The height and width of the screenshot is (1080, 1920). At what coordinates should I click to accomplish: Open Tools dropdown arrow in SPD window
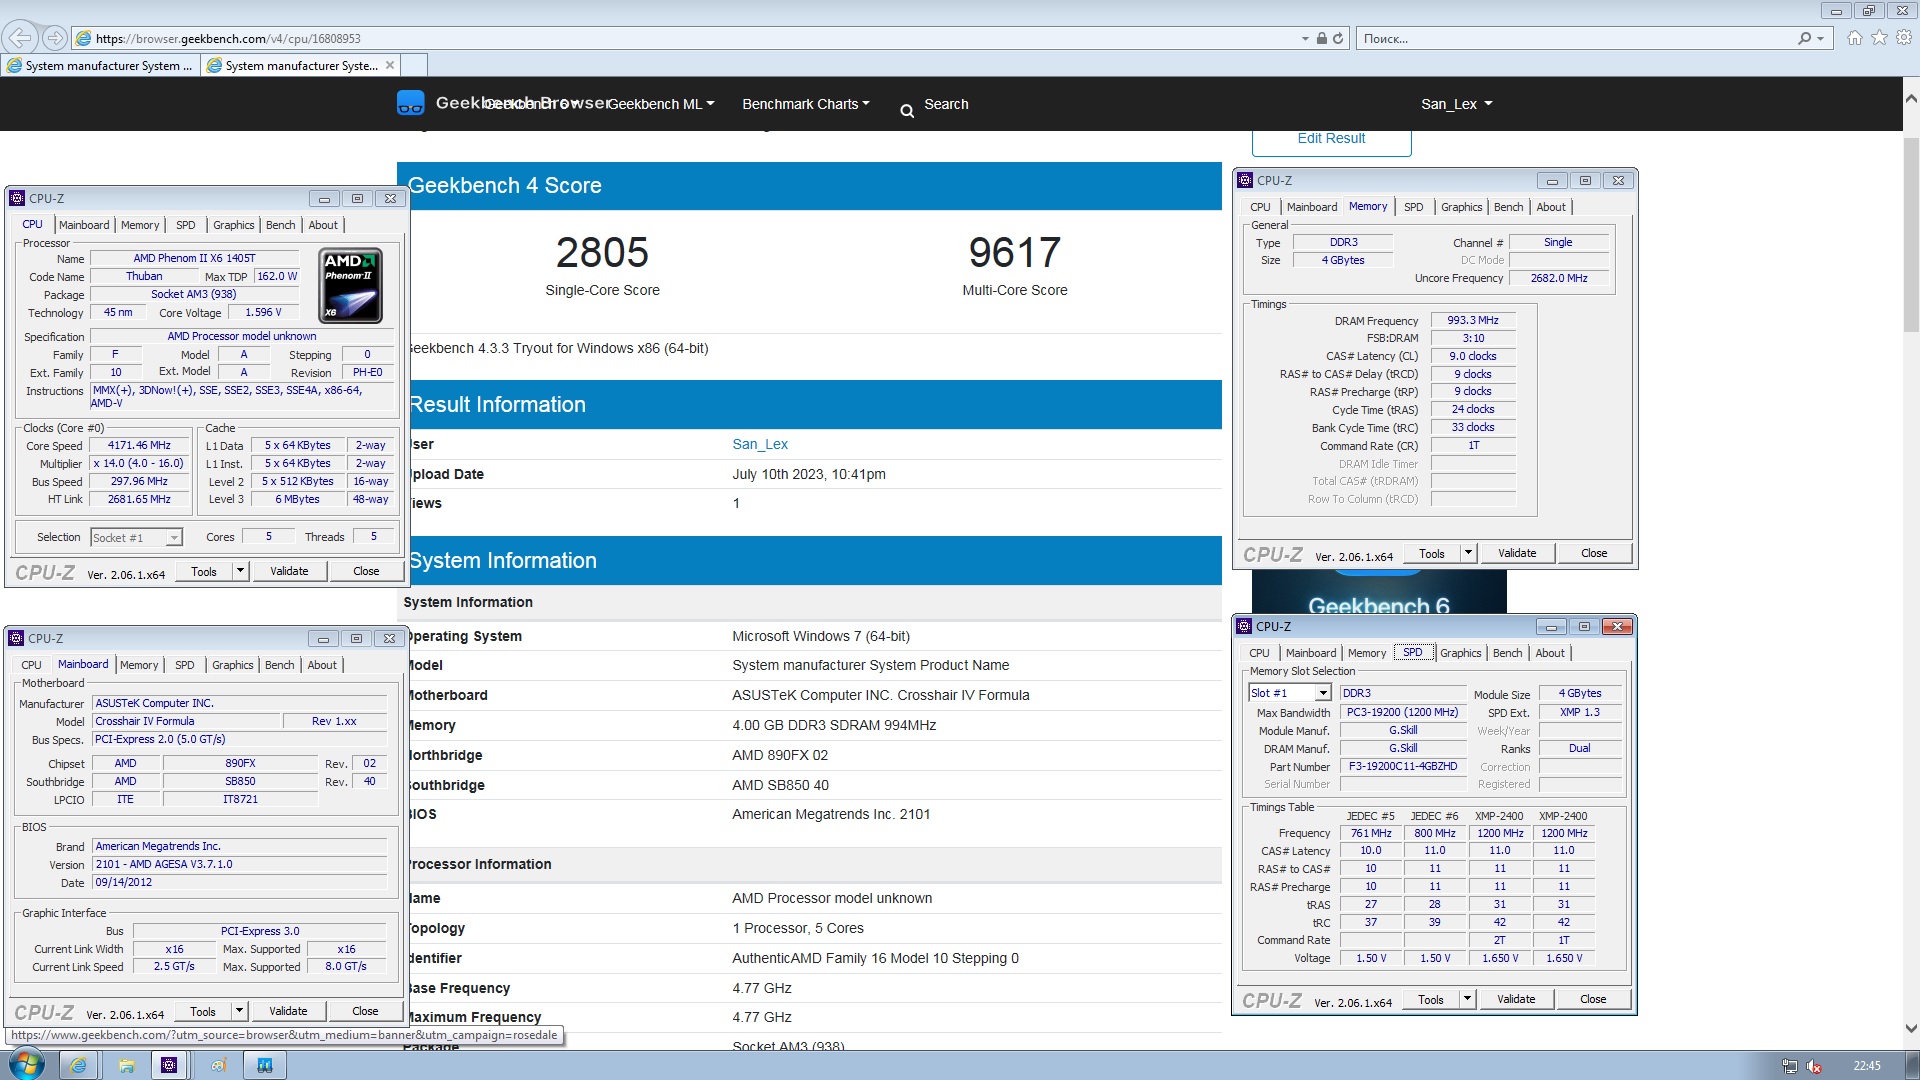1467,999
